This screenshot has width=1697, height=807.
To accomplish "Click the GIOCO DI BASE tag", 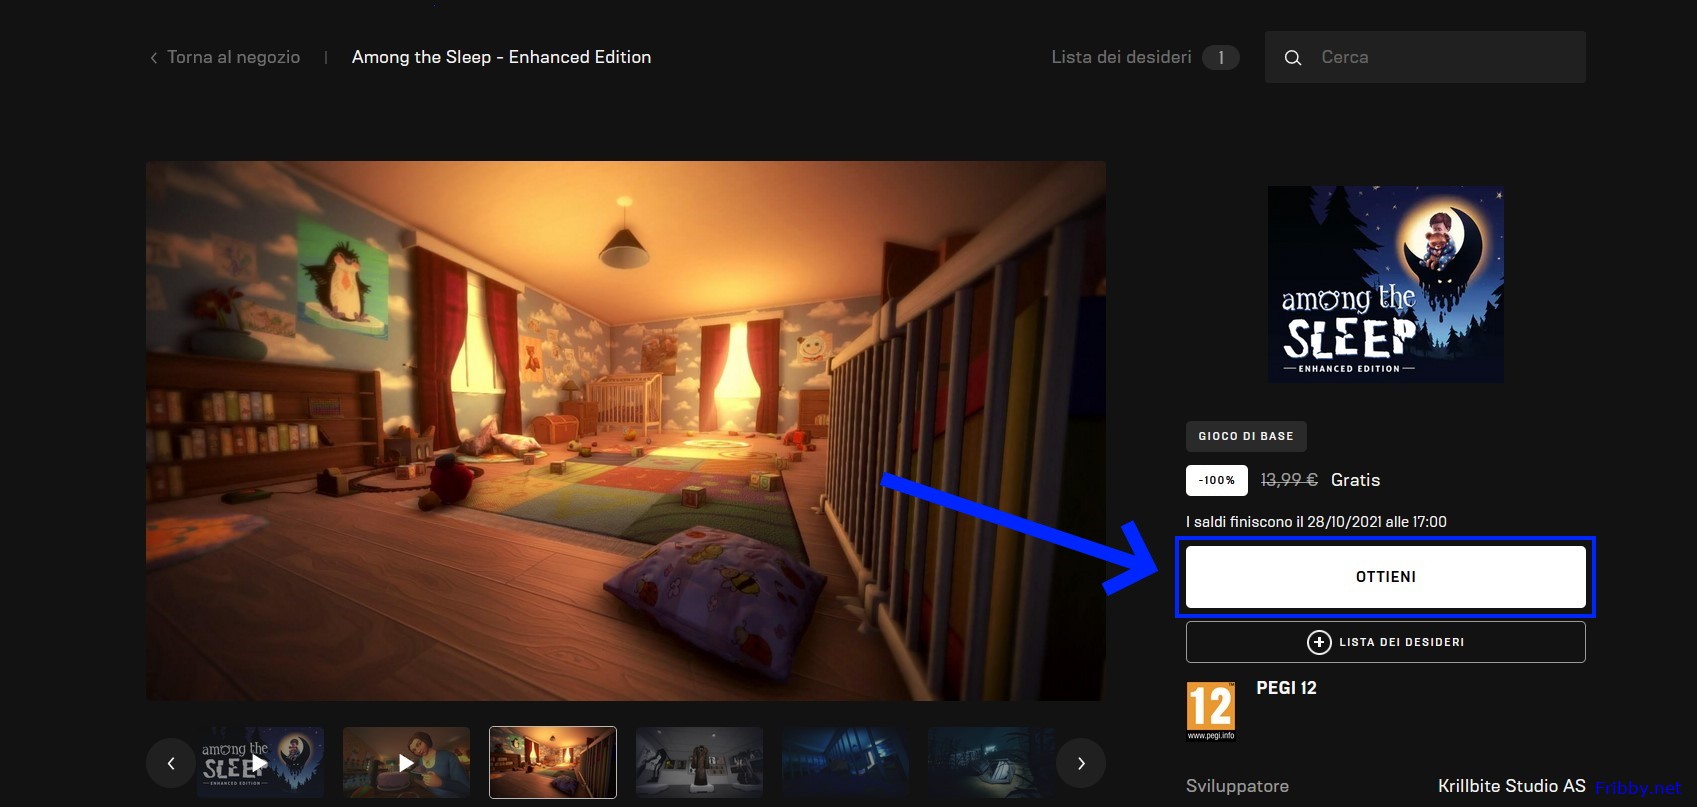I will click(1246, 436).
